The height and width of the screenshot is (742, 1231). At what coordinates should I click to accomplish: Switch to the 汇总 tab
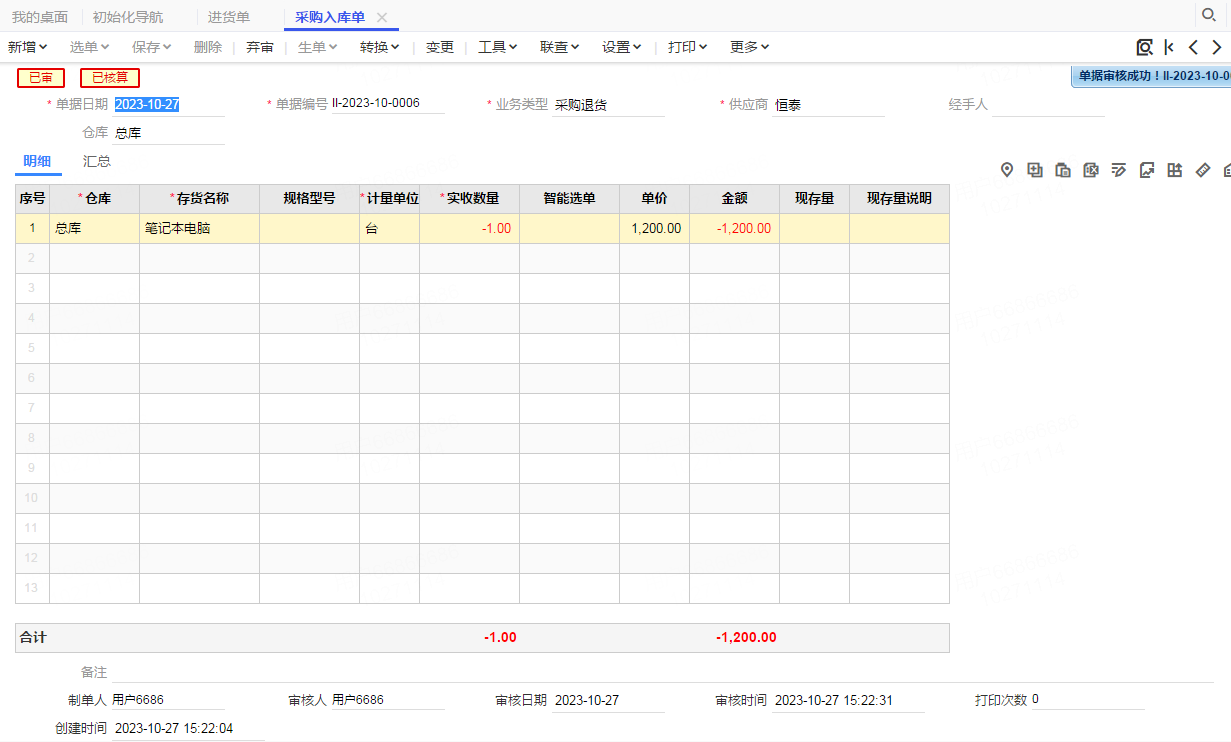[97, 161]
